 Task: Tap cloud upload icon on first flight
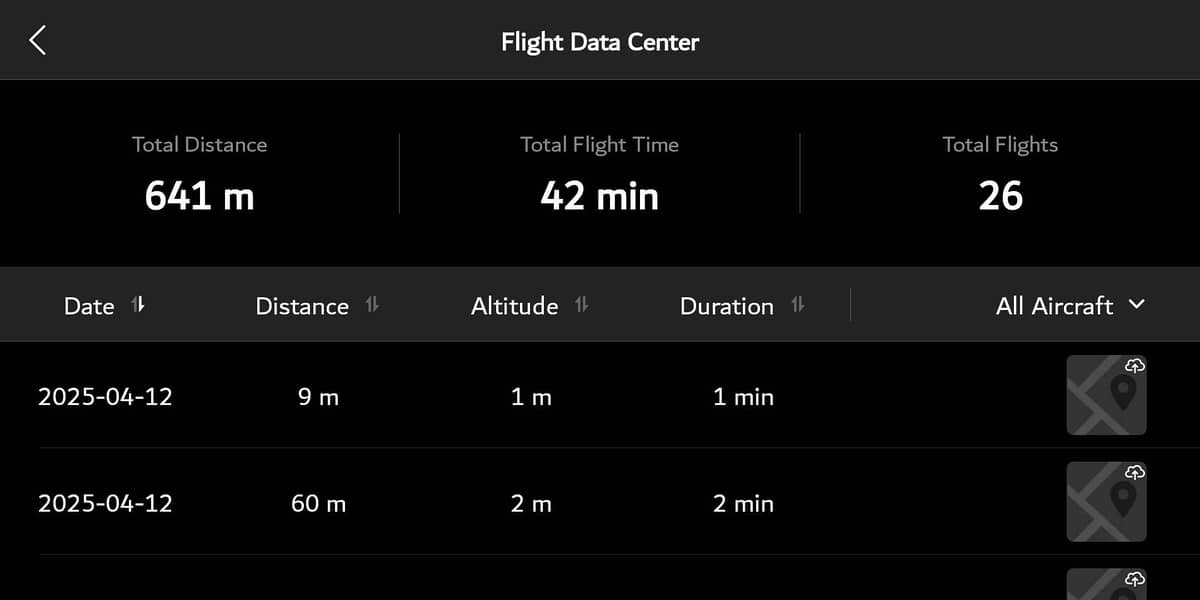(x=1135, y=365)
